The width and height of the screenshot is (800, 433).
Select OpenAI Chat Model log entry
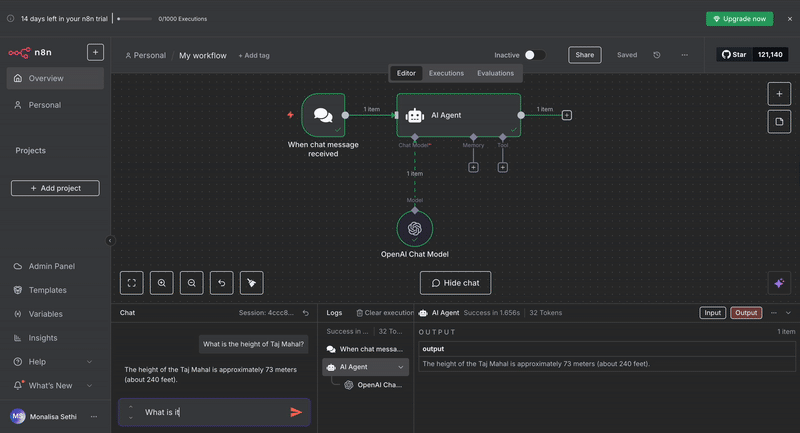373,385
